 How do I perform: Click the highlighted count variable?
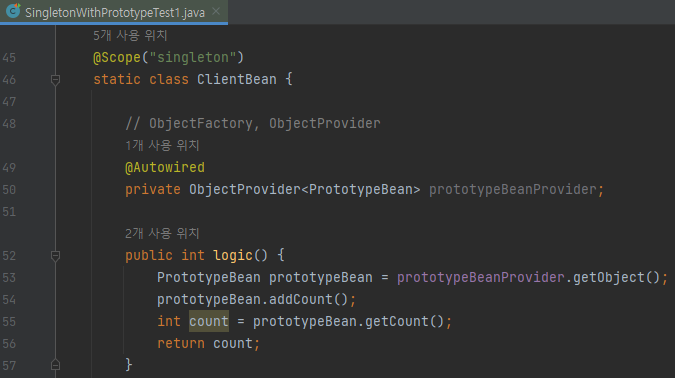[209, 321]
